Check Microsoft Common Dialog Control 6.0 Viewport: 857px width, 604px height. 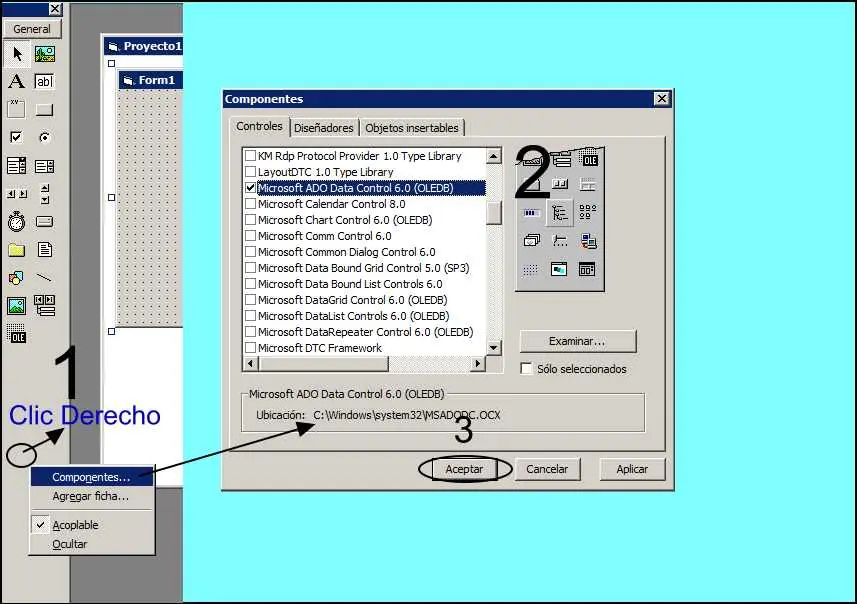250,251
